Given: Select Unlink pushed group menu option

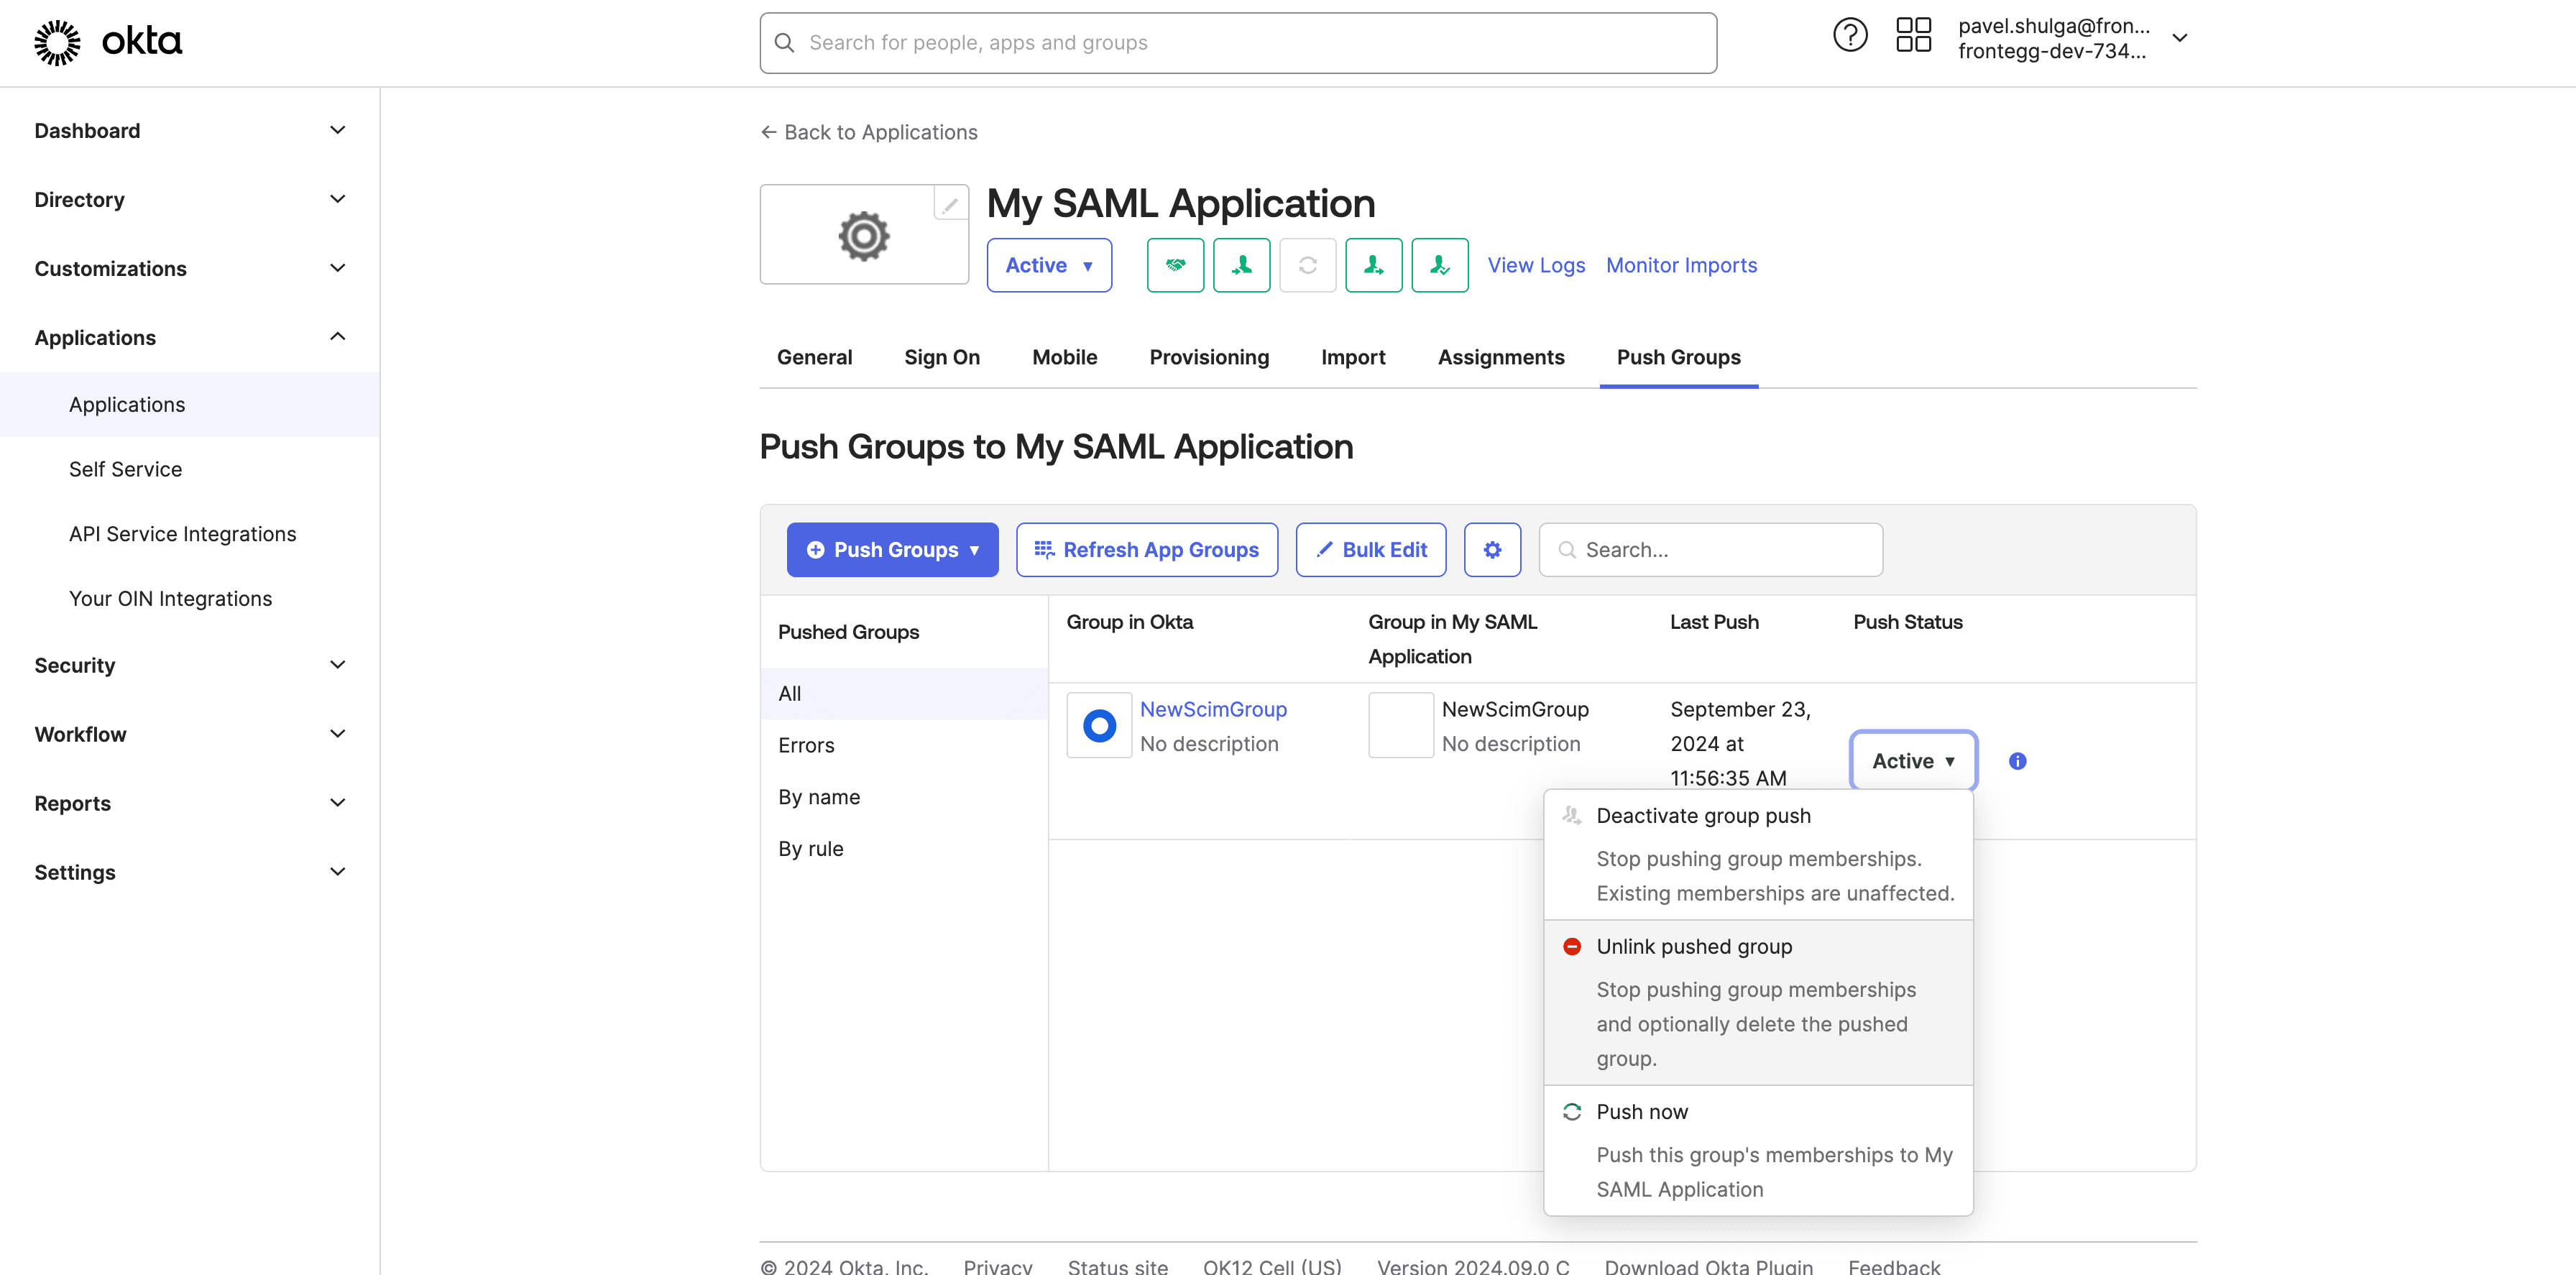Looking at the screenshot, I should [1757, 1002].
